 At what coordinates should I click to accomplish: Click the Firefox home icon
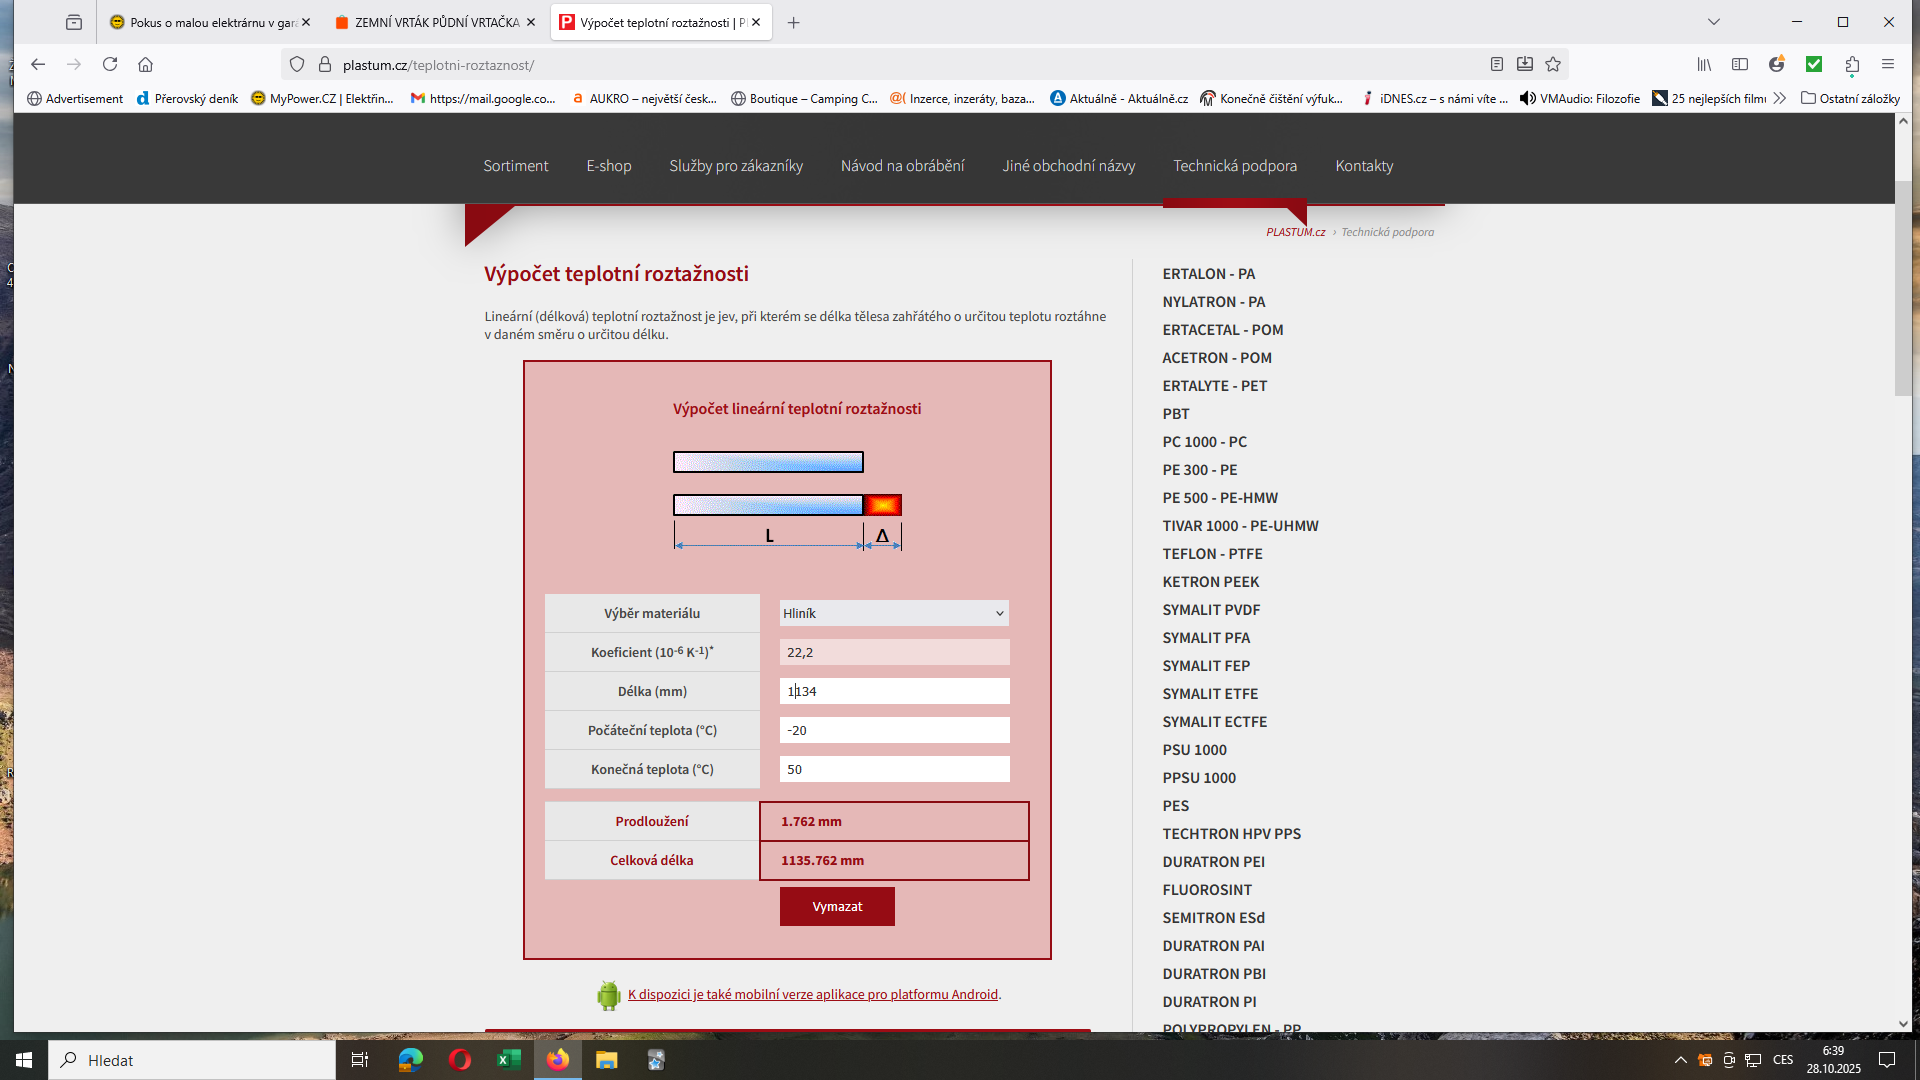coord(146,64)
